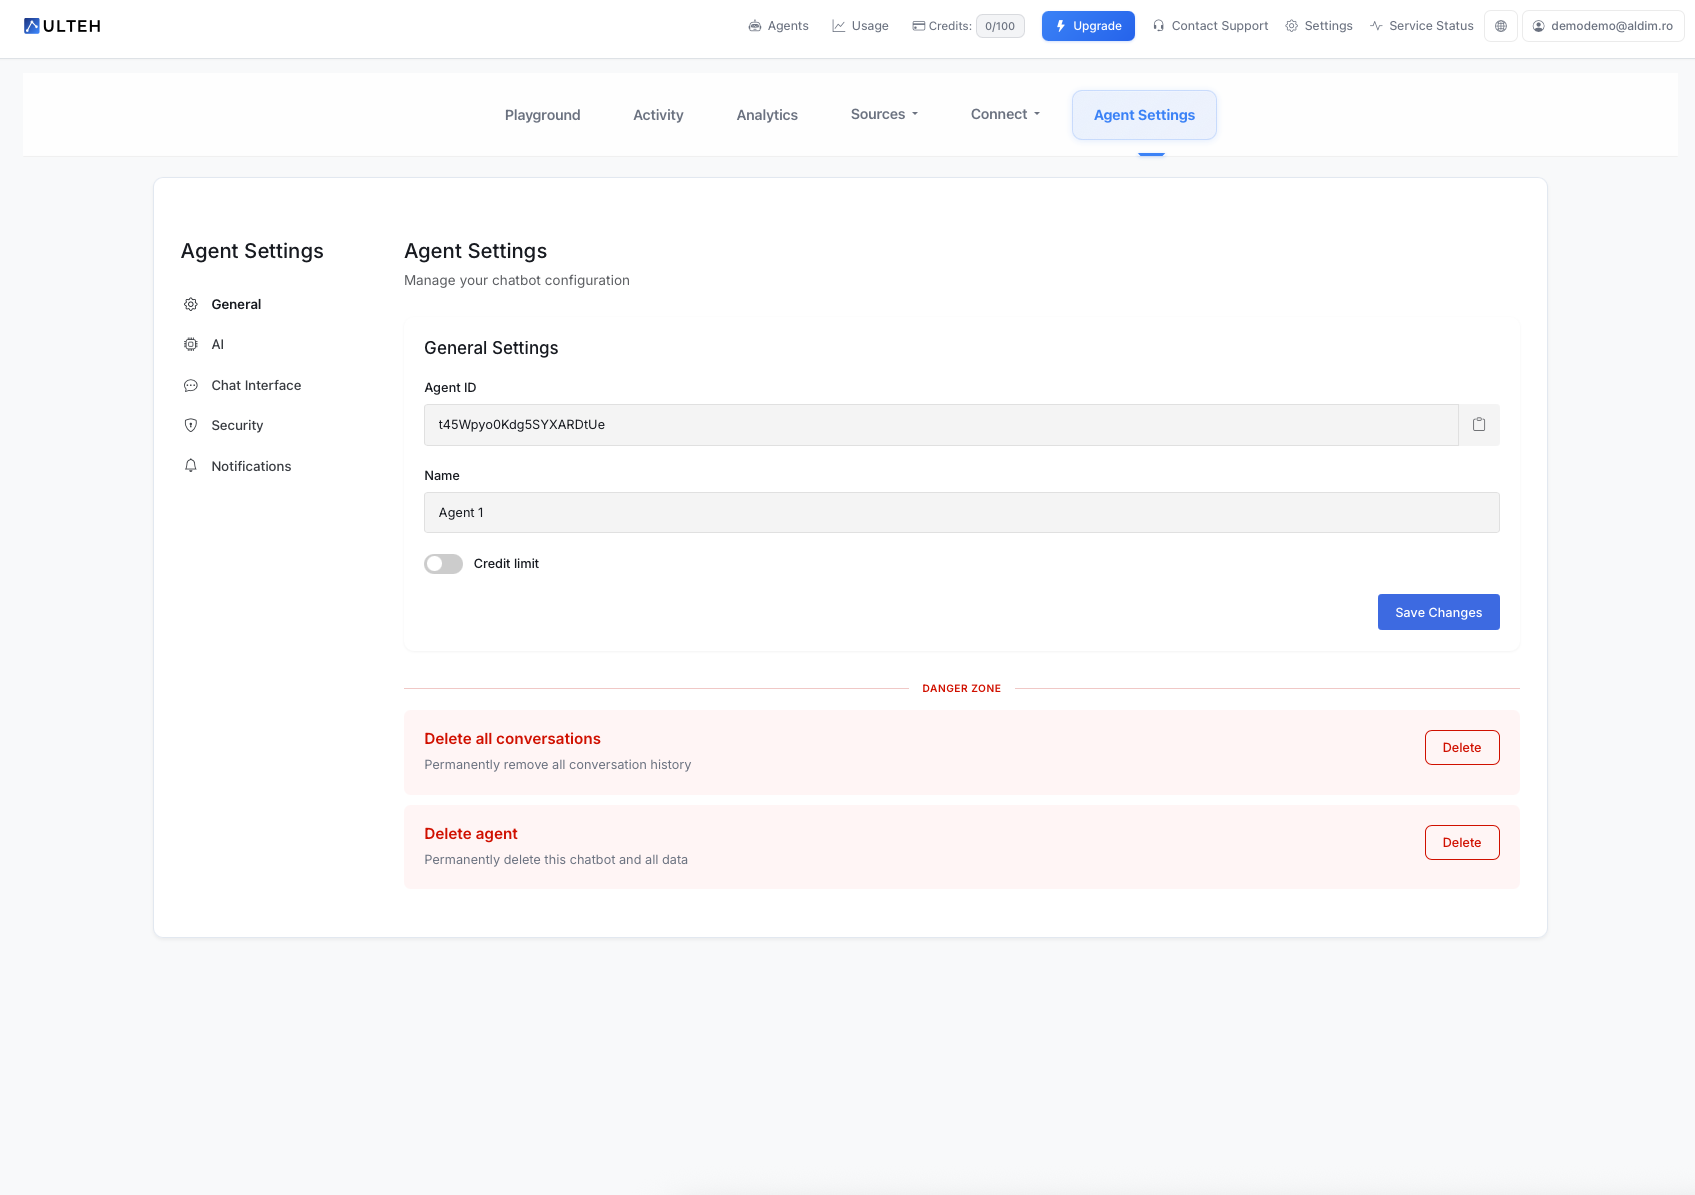
Task: Select the Notifications bell in the sidebar
Action: click(x=190, y=465)
